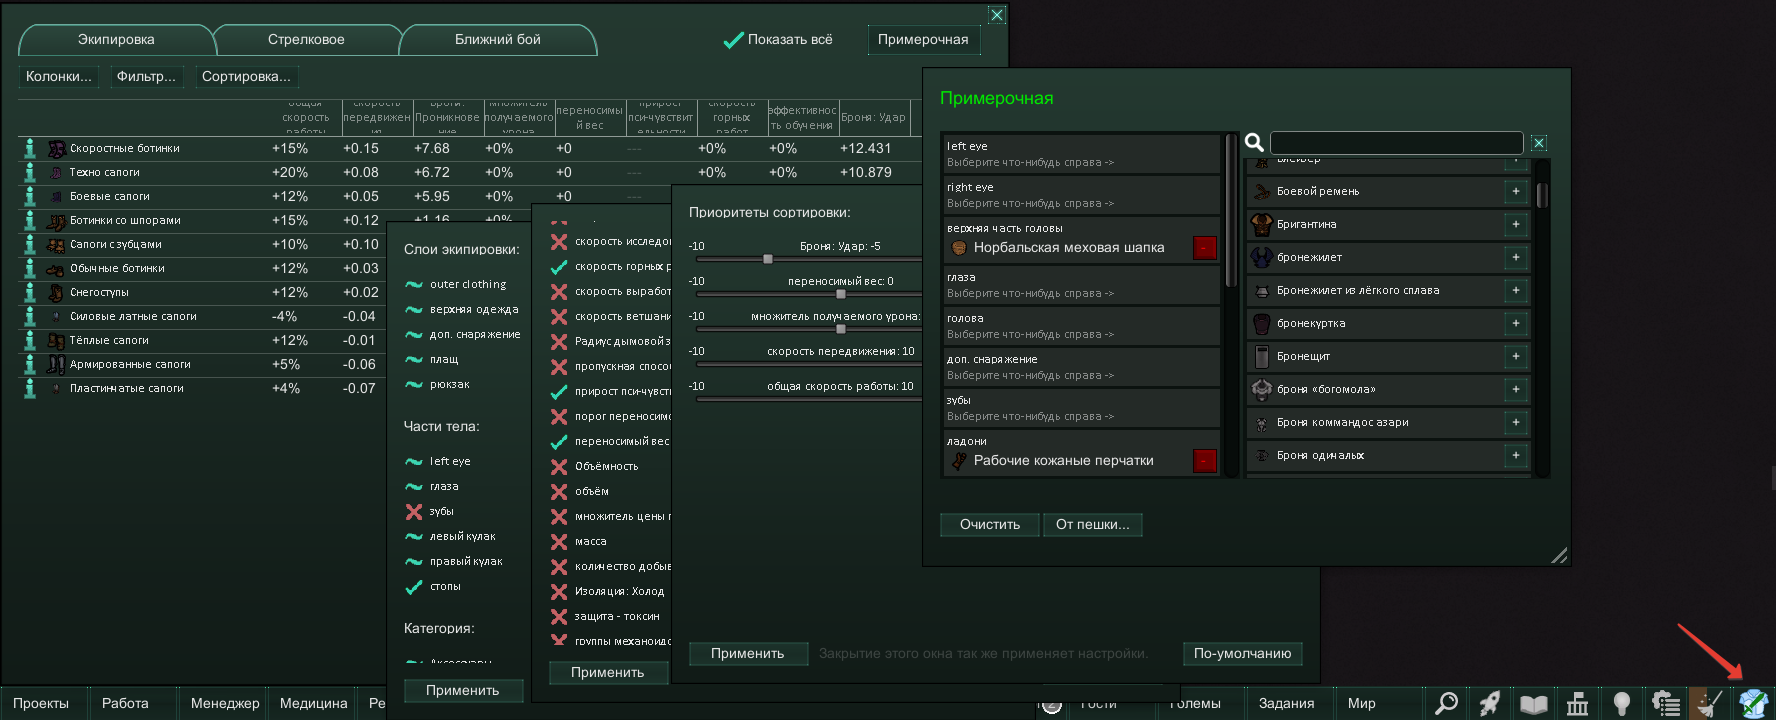Image resolution: width=1776 pixels, height=720 pixels.
Task: Open the Фильтр... filter panel
Action: coord(146,76)
